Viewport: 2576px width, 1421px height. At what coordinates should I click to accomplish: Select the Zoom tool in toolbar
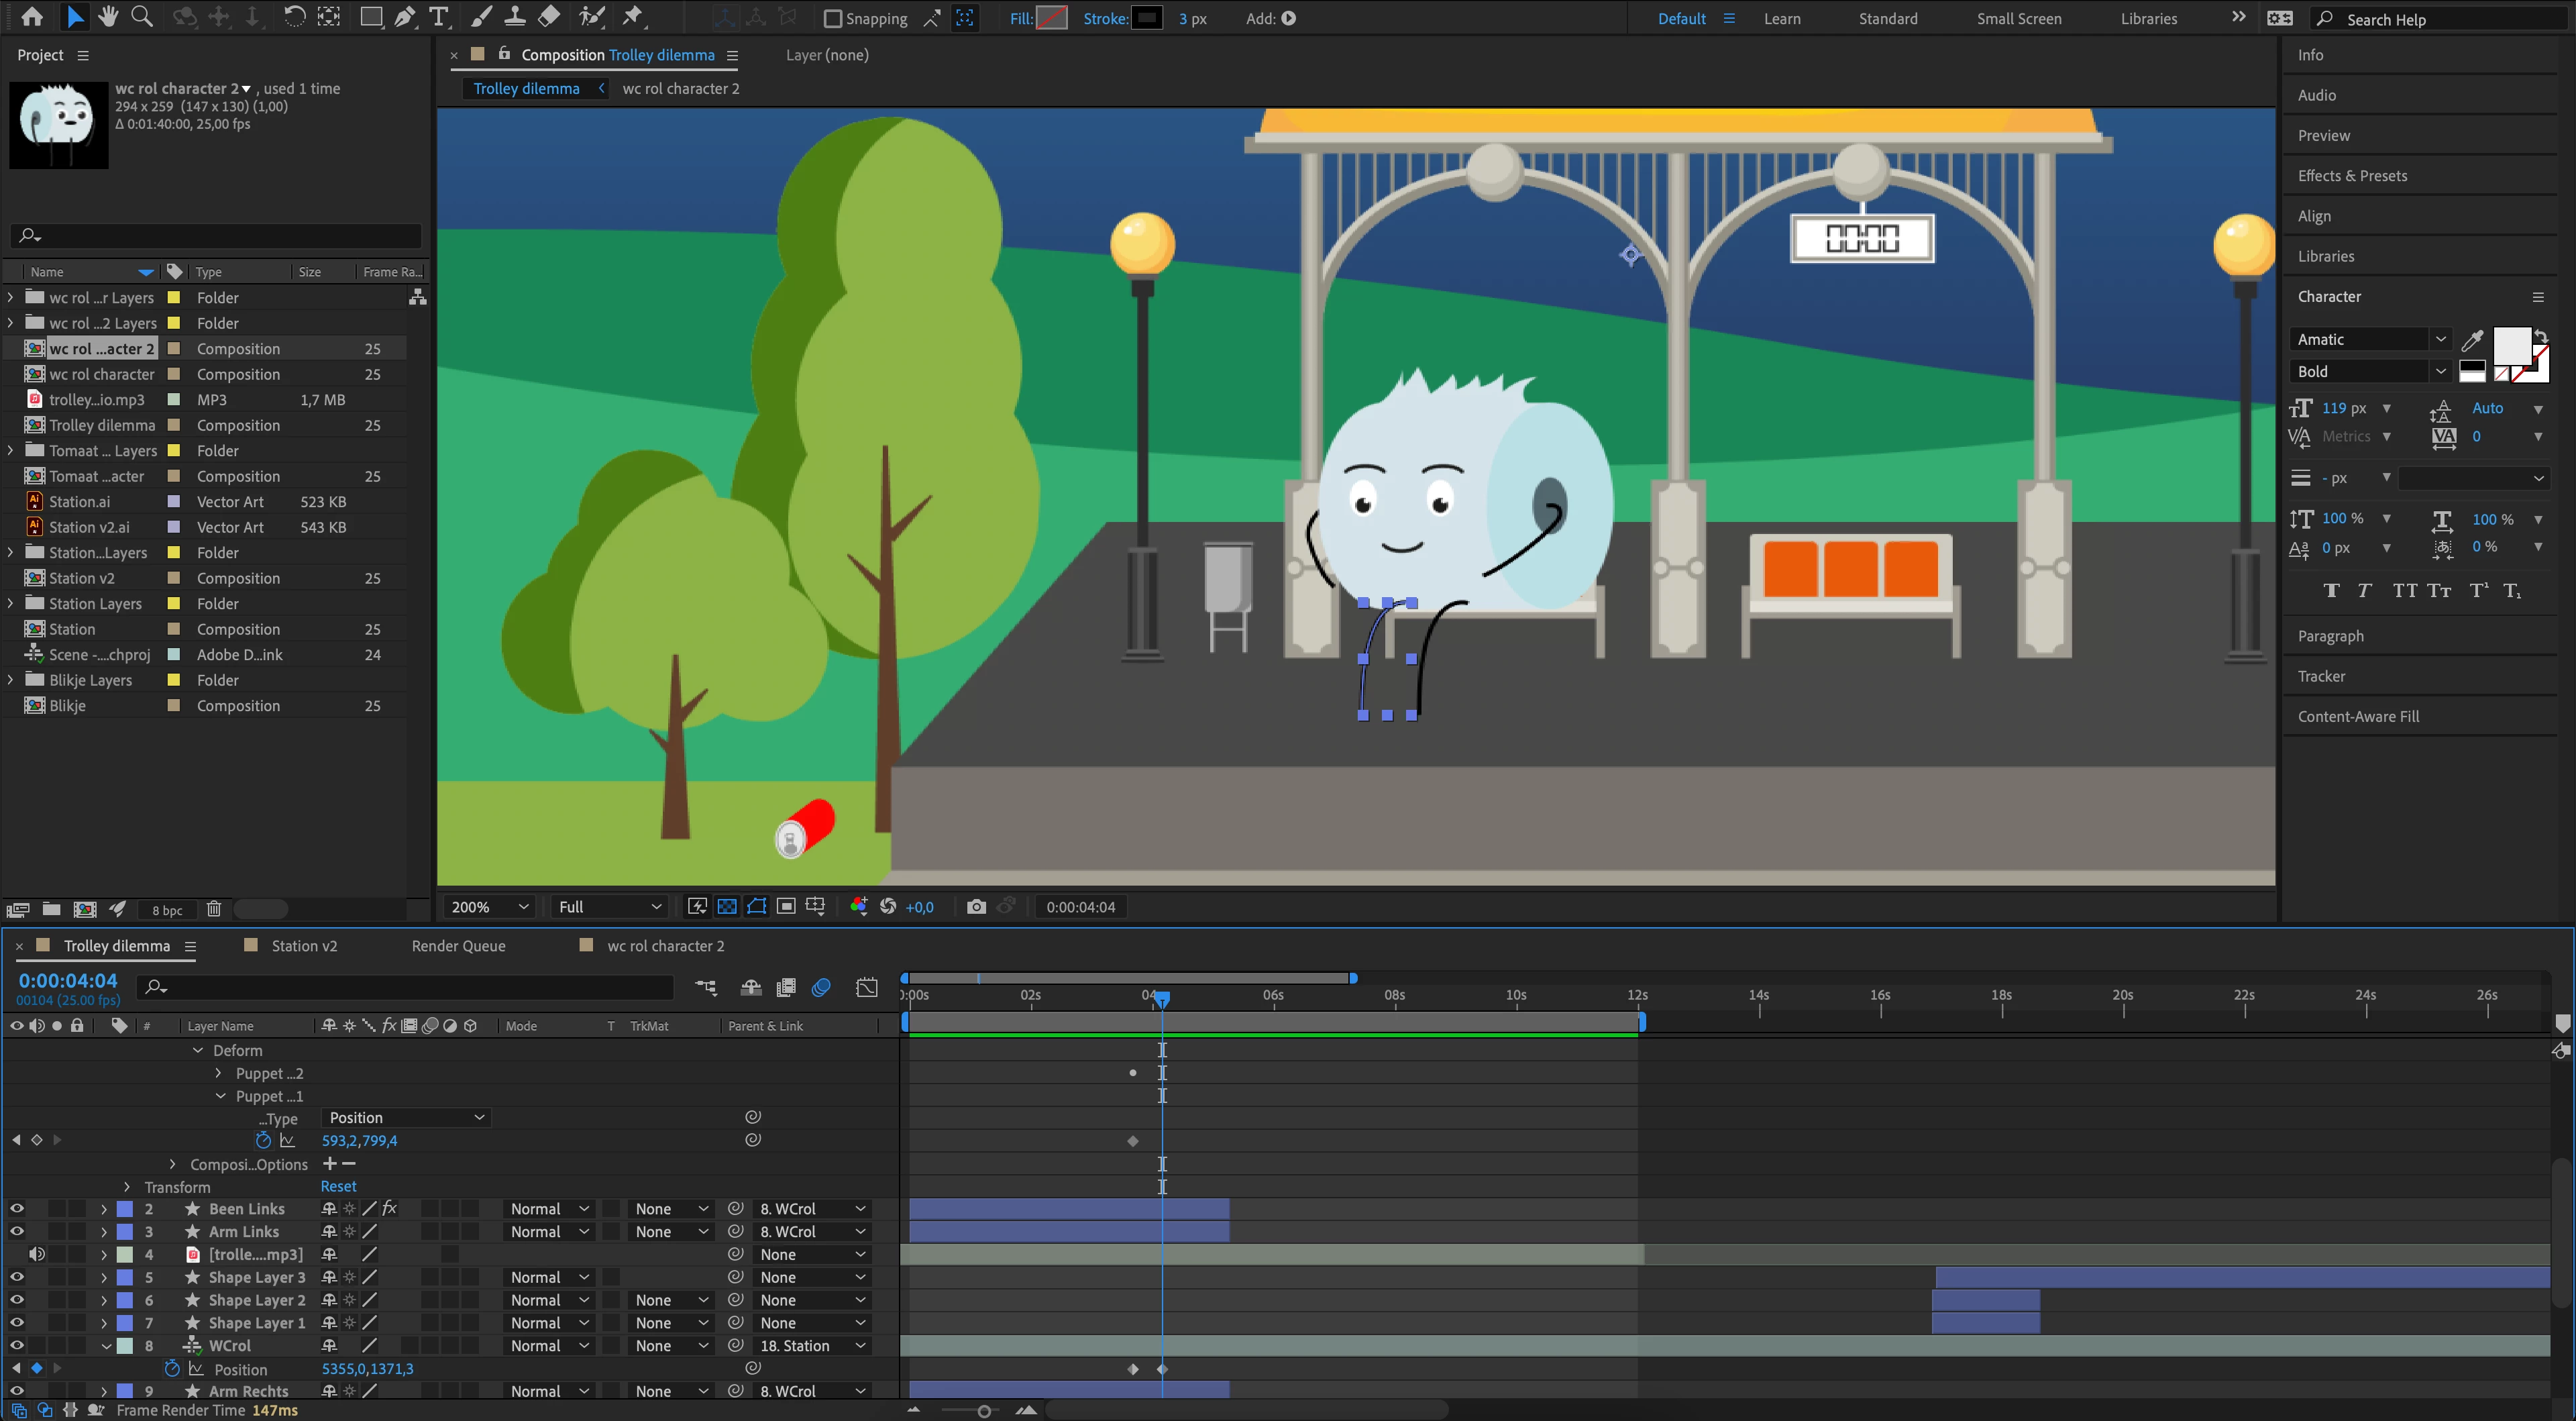(x=142, y=17)
